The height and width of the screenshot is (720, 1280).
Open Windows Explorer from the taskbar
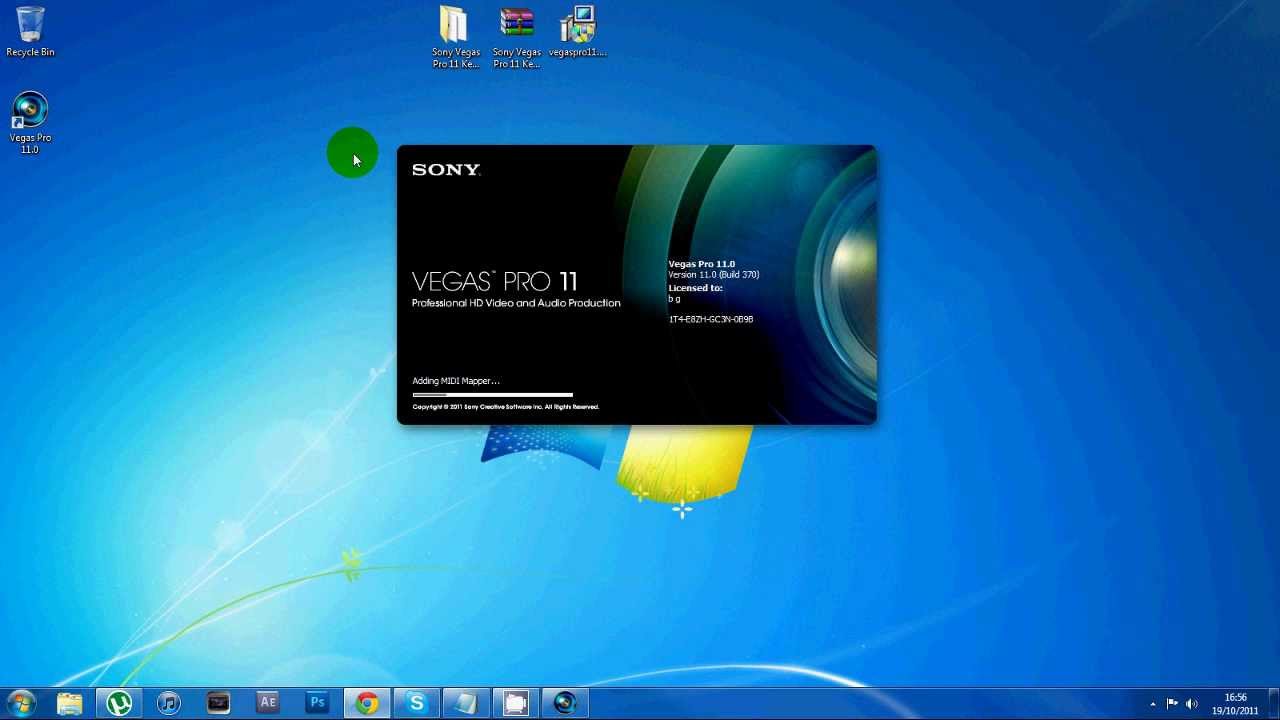70,703
